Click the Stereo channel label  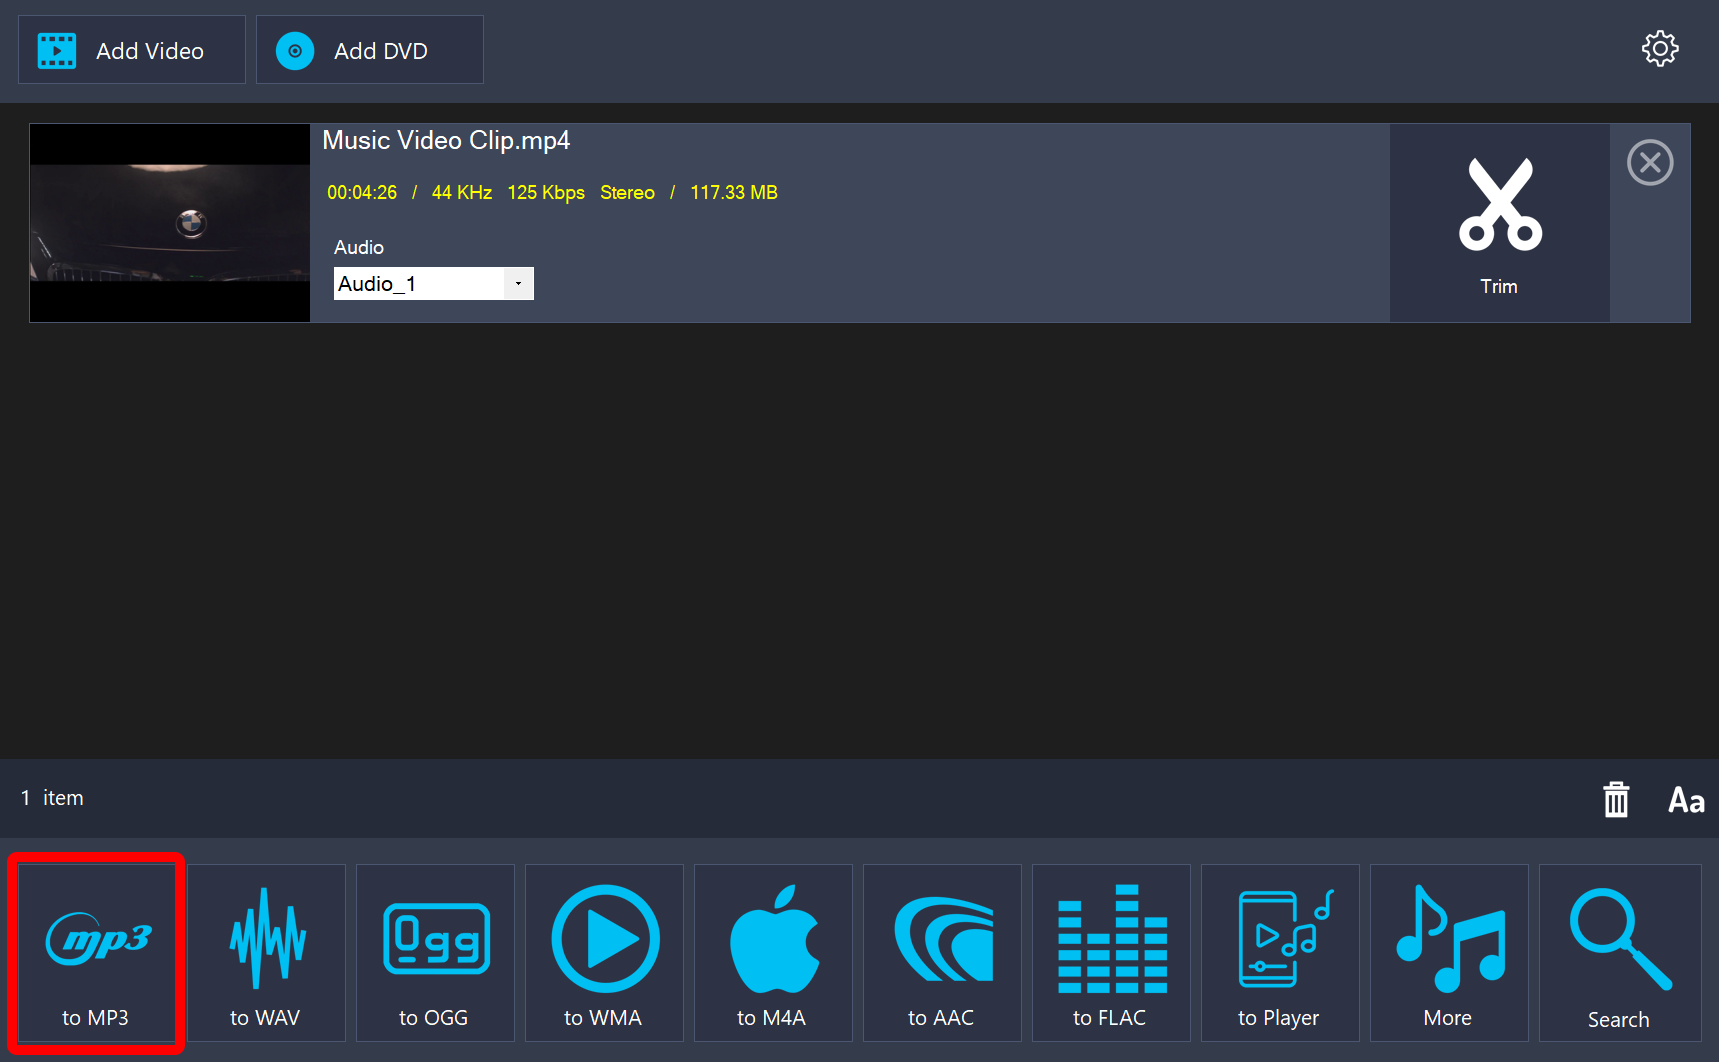coord(627,192)
